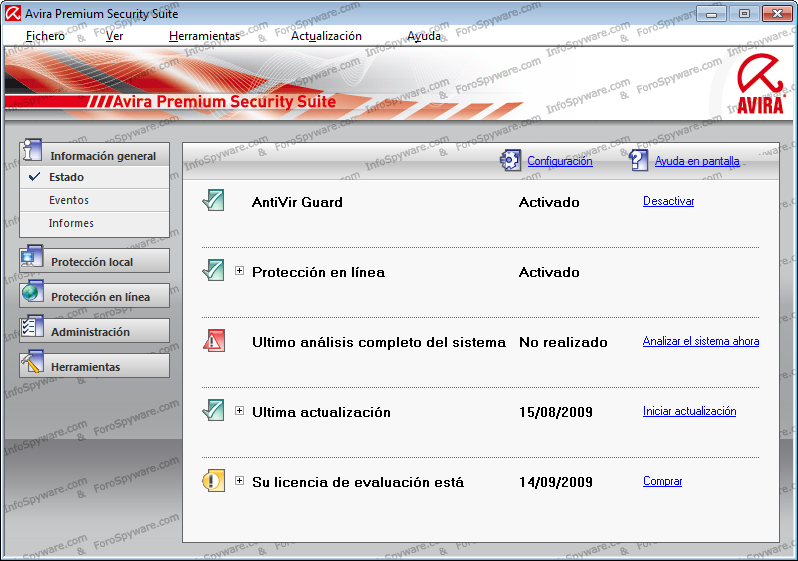Click the AntiVir Guard green check icon
This screenshot has height=561, width=798.
(213, 200)
